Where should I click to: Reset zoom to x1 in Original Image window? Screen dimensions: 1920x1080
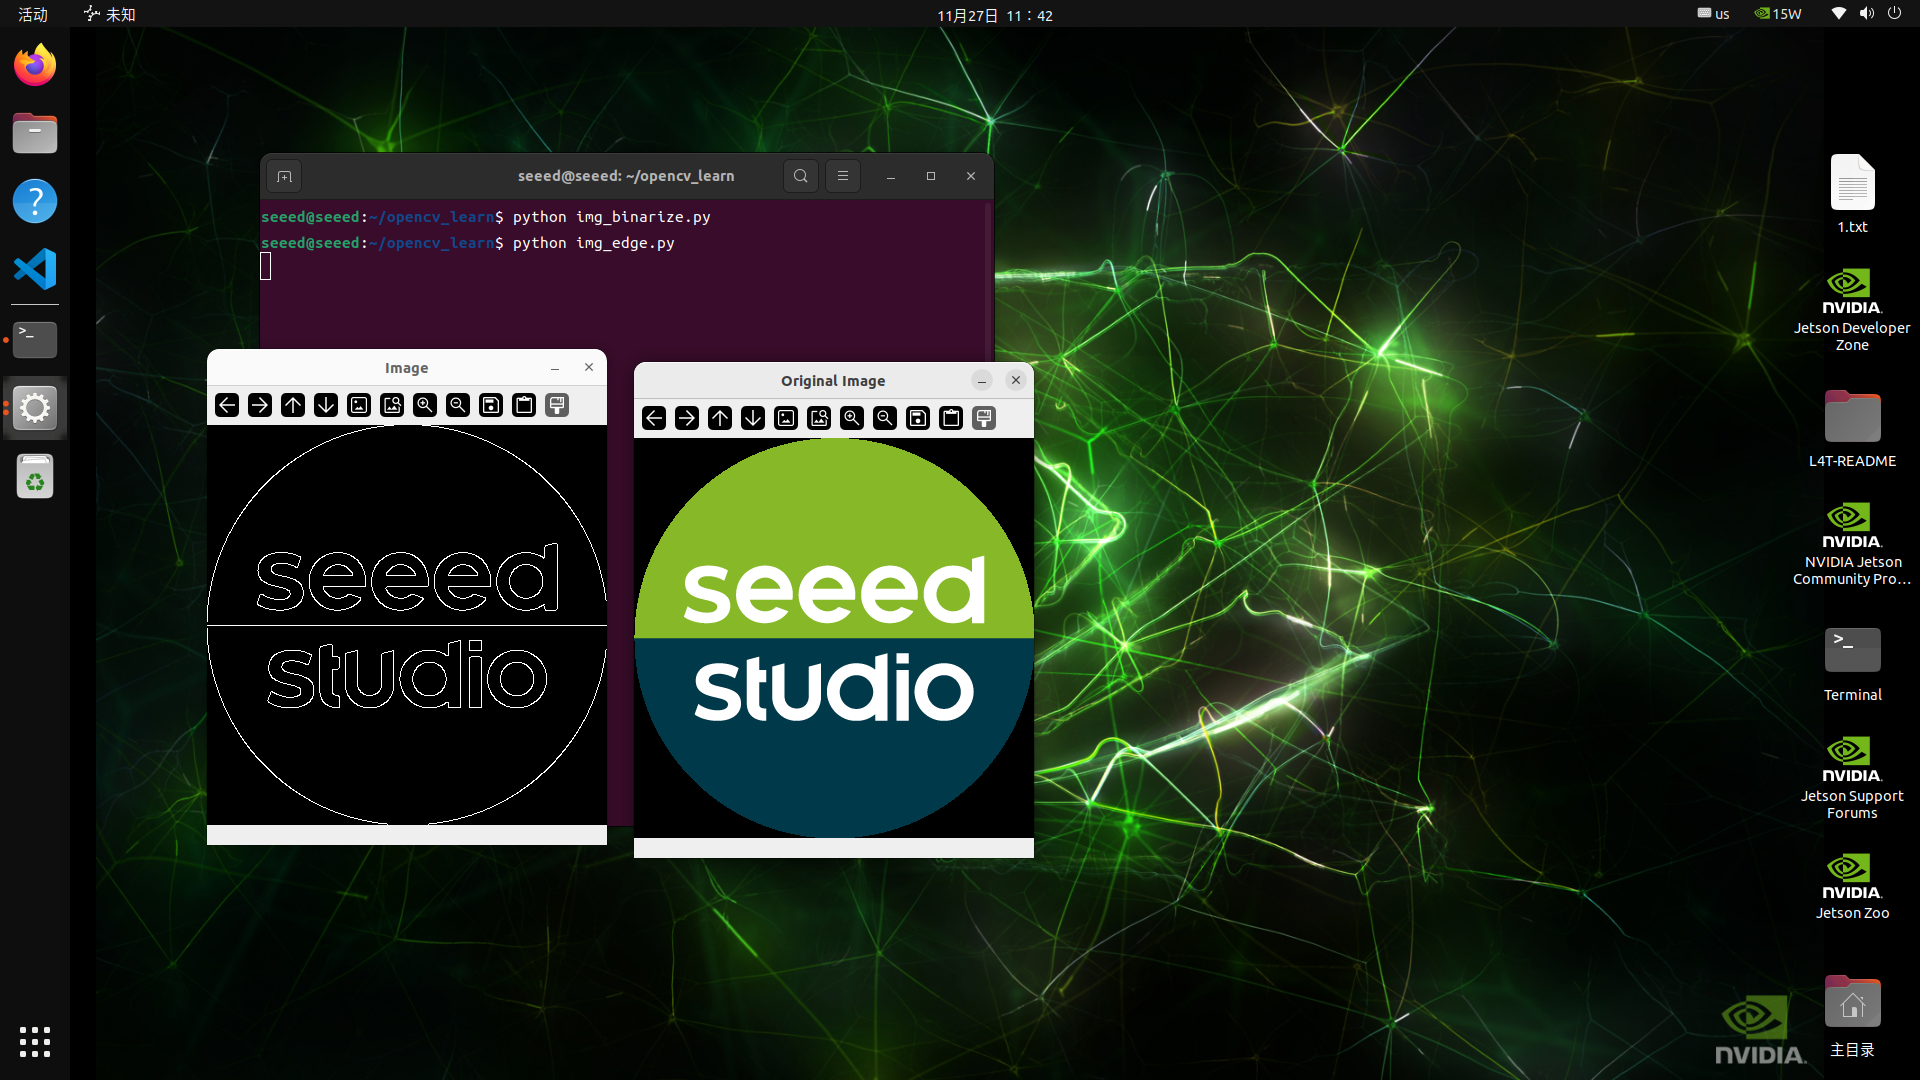786,418
